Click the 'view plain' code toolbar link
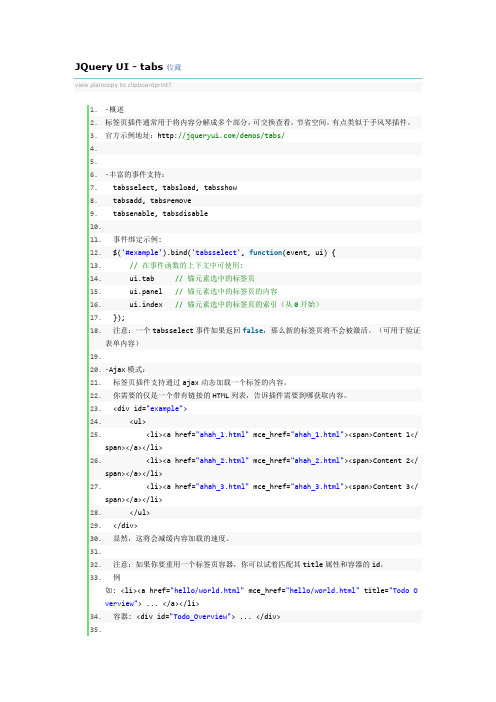 pyautogui.click(x=89, y=85)
